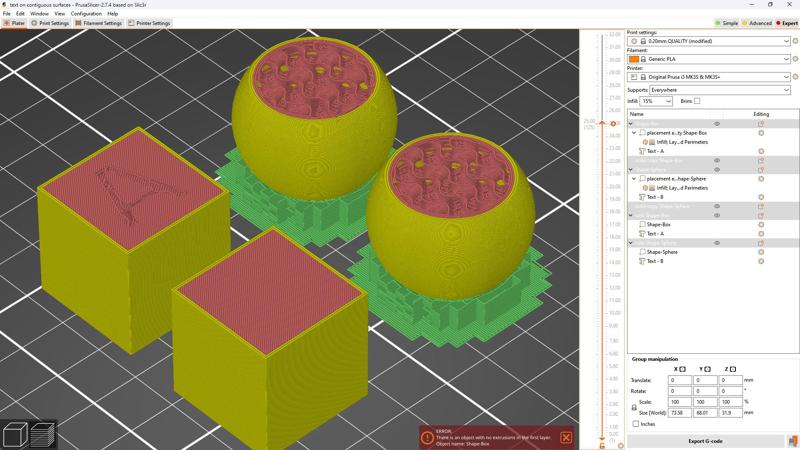This screenshot has width=800, height=450.
Task: Open the Configuration menu
Action: pos(86,14)
